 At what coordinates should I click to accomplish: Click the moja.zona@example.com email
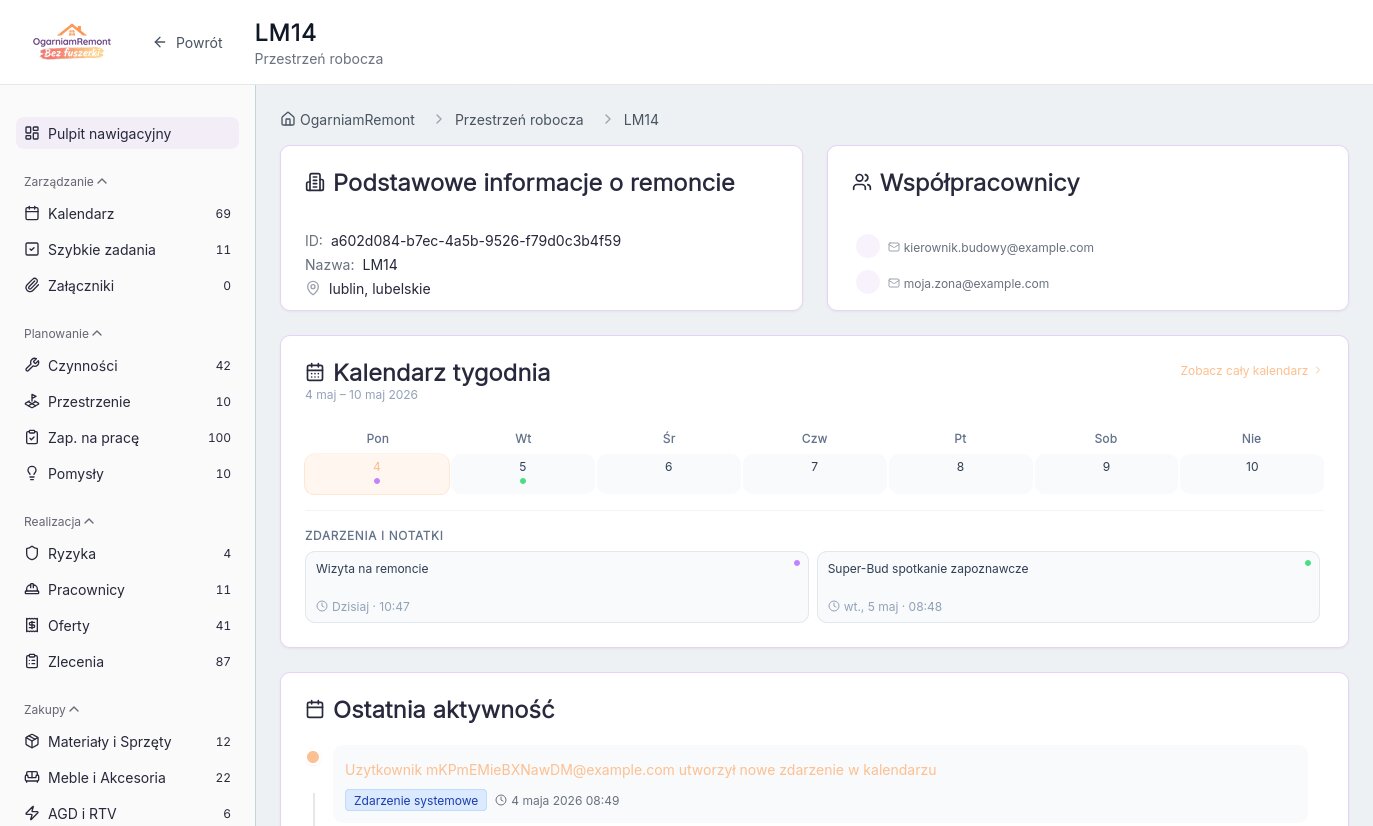[x=976, y=283]
